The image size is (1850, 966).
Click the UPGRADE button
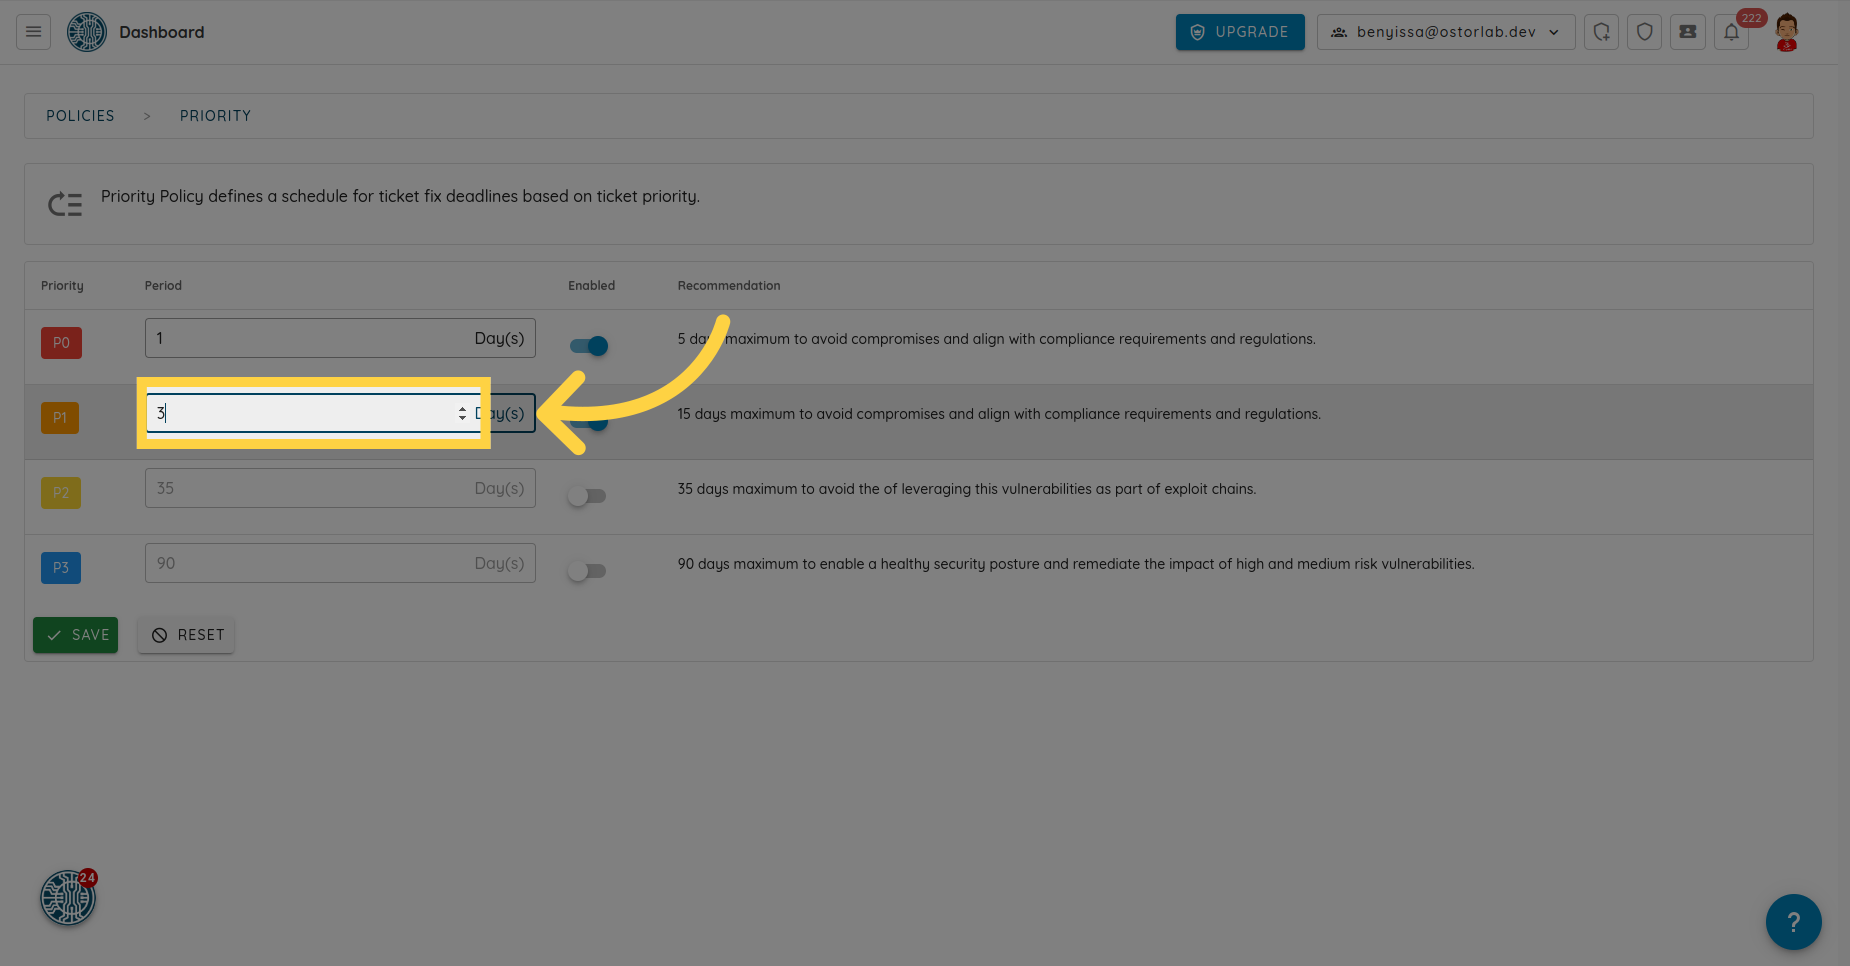(x=1239, y=32)
